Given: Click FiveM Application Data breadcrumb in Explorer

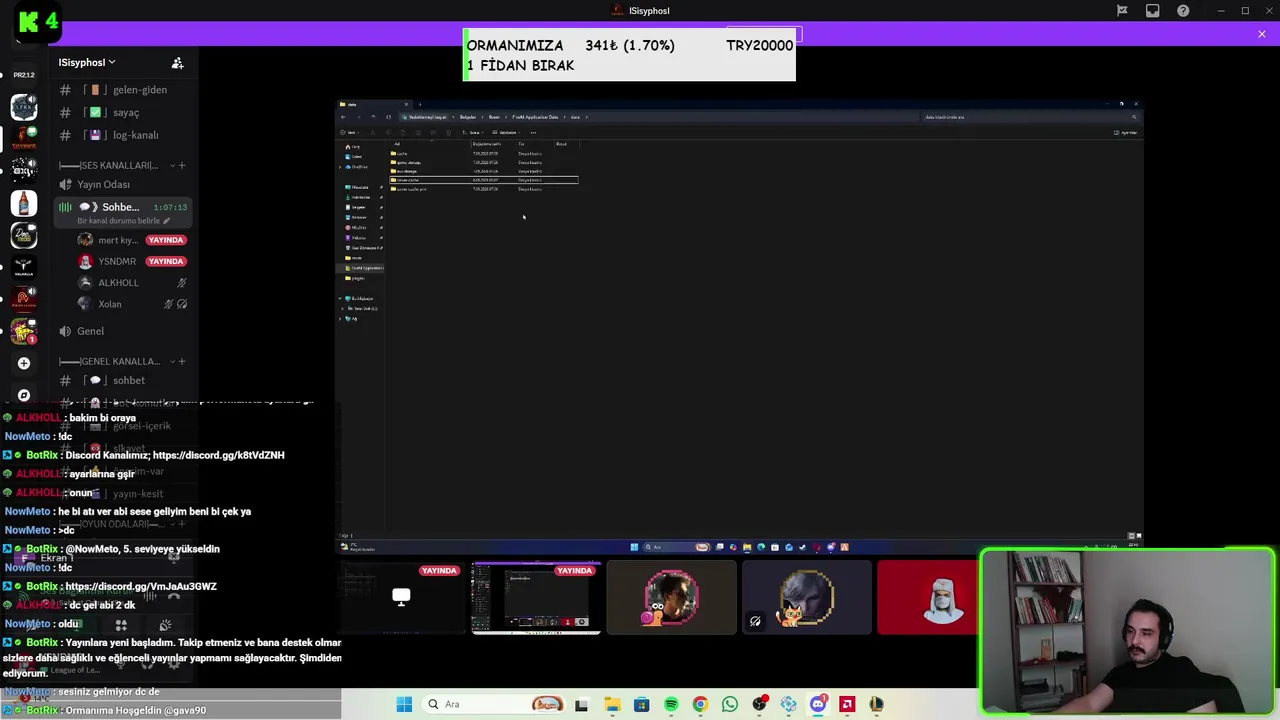Looking at the screenshot, I should 535,117.
